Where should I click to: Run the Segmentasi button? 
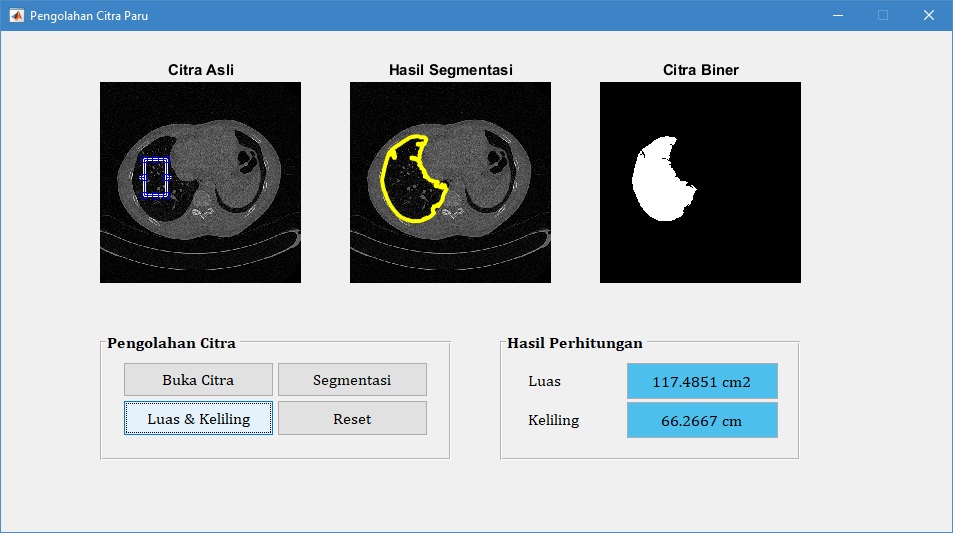coord(352,380)
